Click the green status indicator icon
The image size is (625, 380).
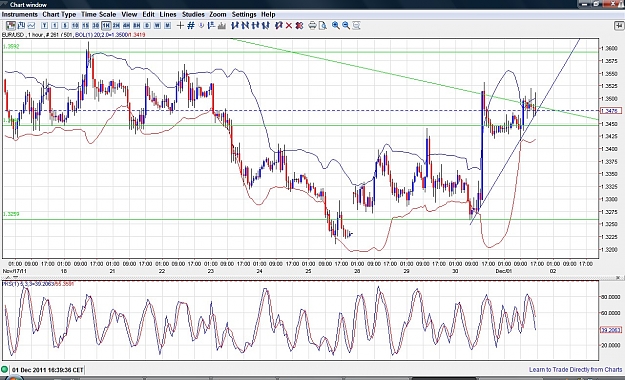click(4, 370)
